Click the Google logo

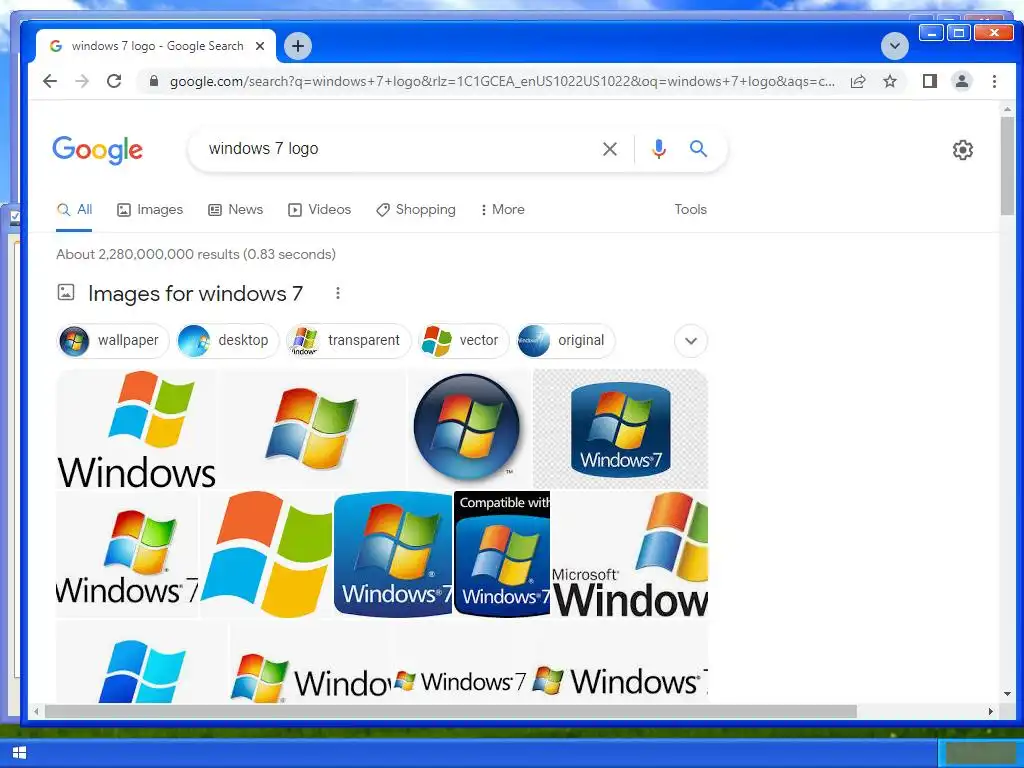pos(98,150)
